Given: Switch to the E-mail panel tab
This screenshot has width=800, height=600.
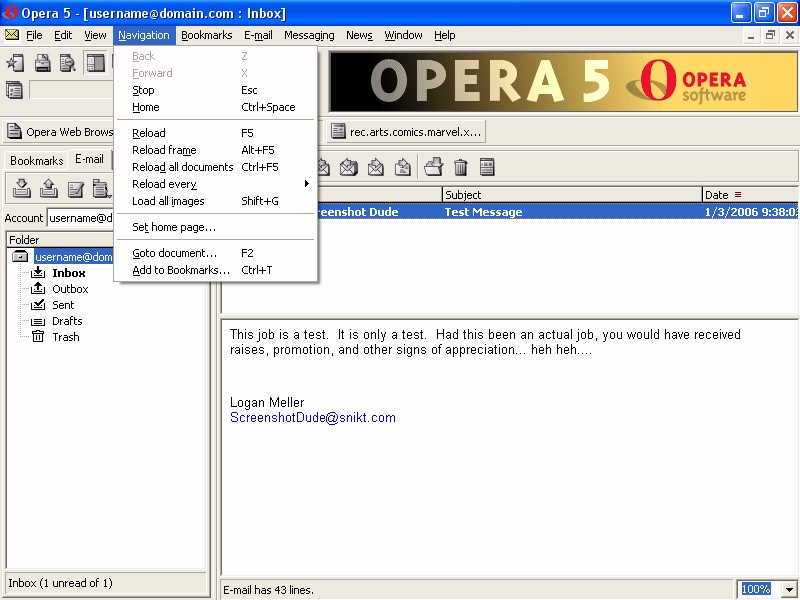Looking at the screenshot, I should point(89,159).
